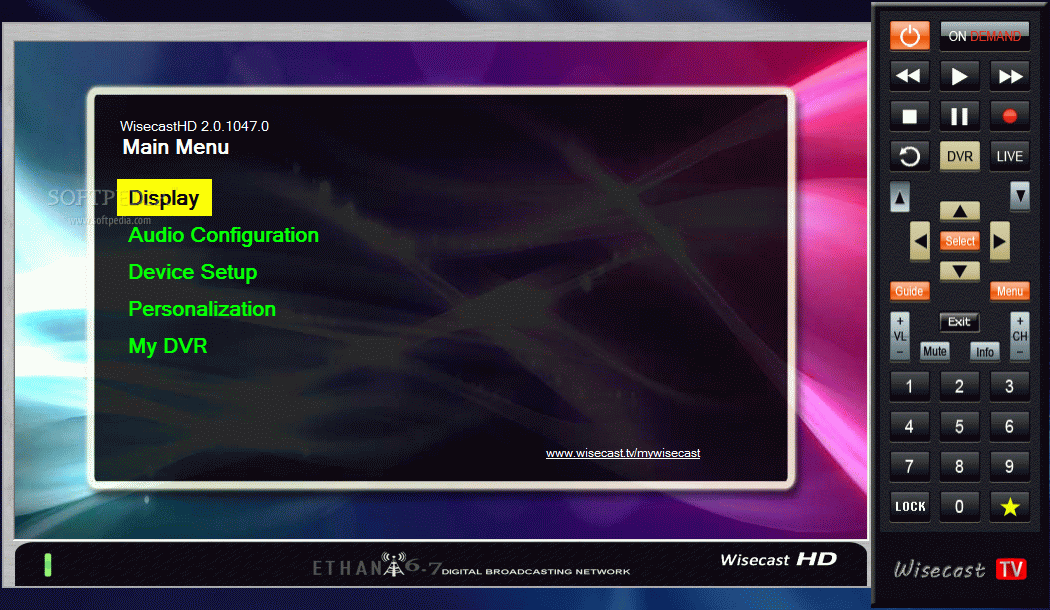This screenshot has width=1050, height=610.
Task: Click the page up arrow button
Action: point(900,198)
